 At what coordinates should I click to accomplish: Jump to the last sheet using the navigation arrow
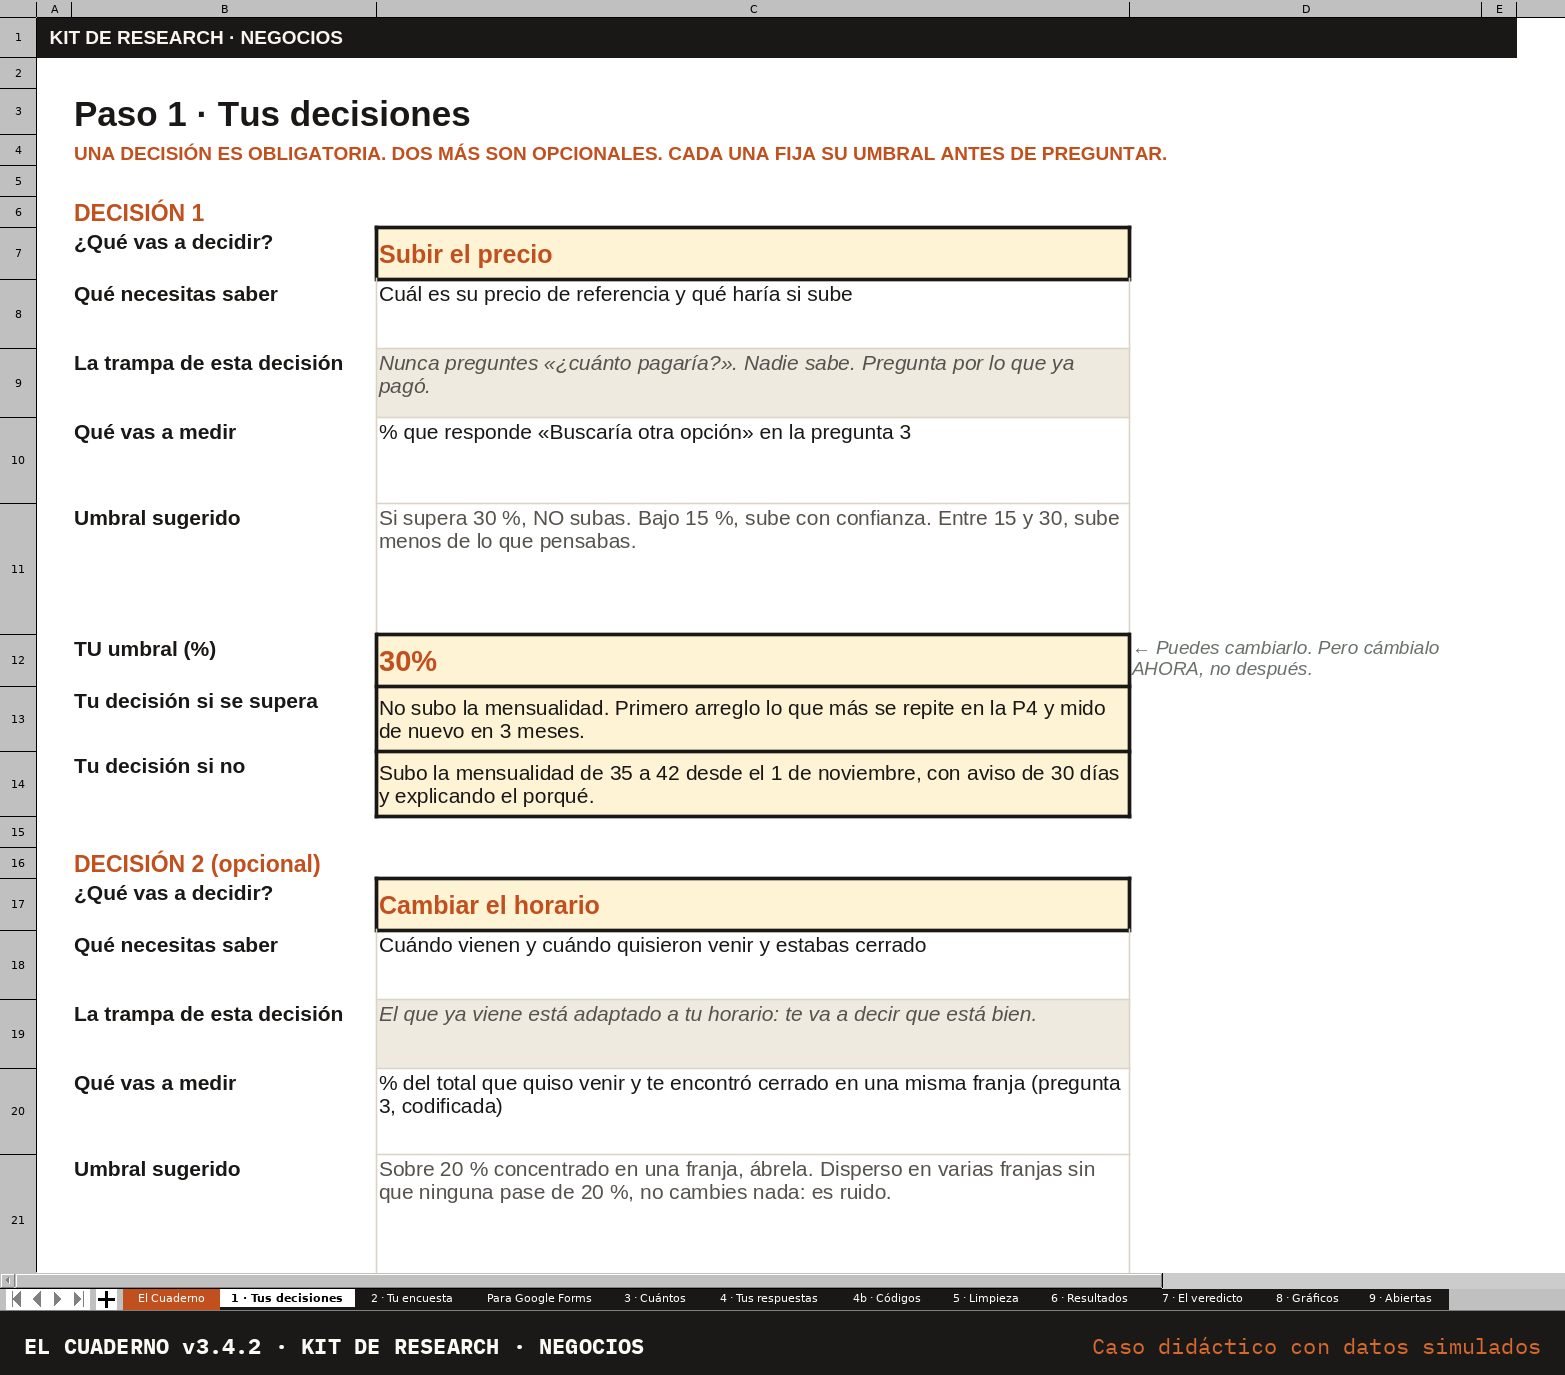coord(79,1299)
